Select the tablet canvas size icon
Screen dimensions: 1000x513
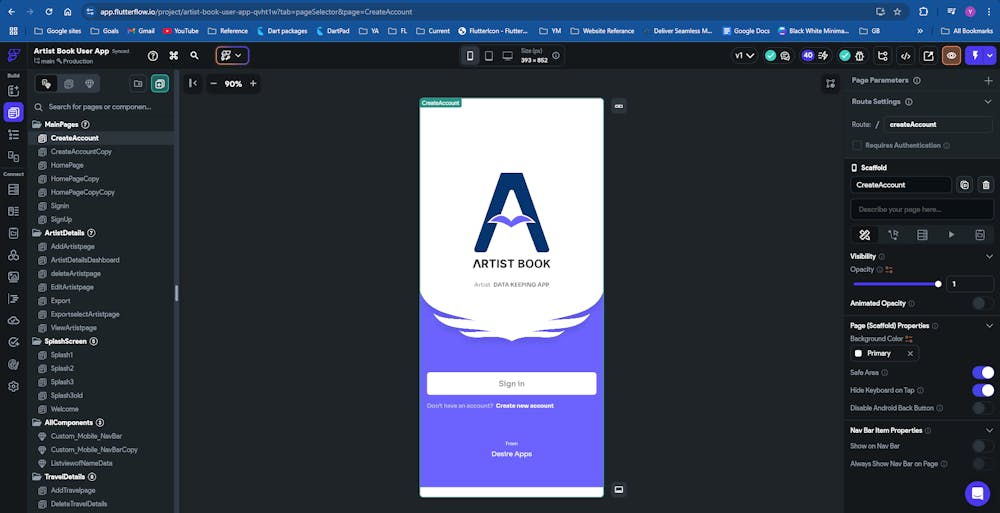489,56
